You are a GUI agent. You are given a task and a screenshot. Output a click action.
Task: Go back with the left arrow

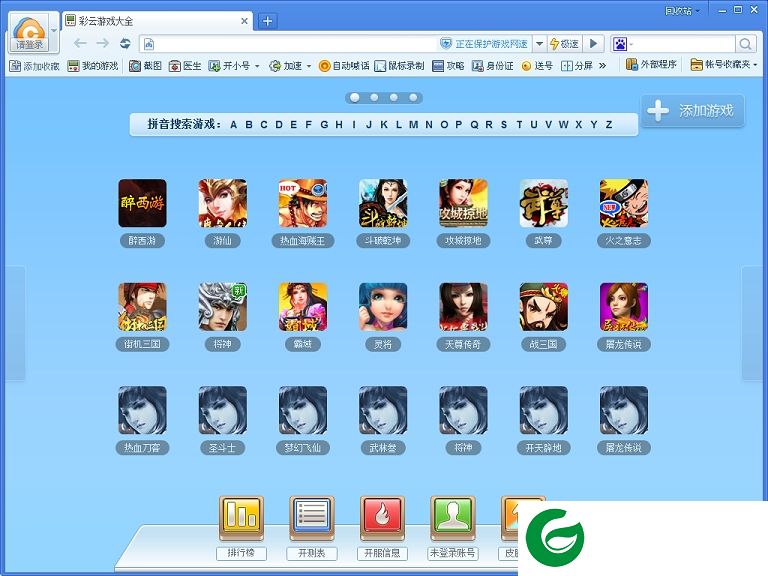pos(80,44)
